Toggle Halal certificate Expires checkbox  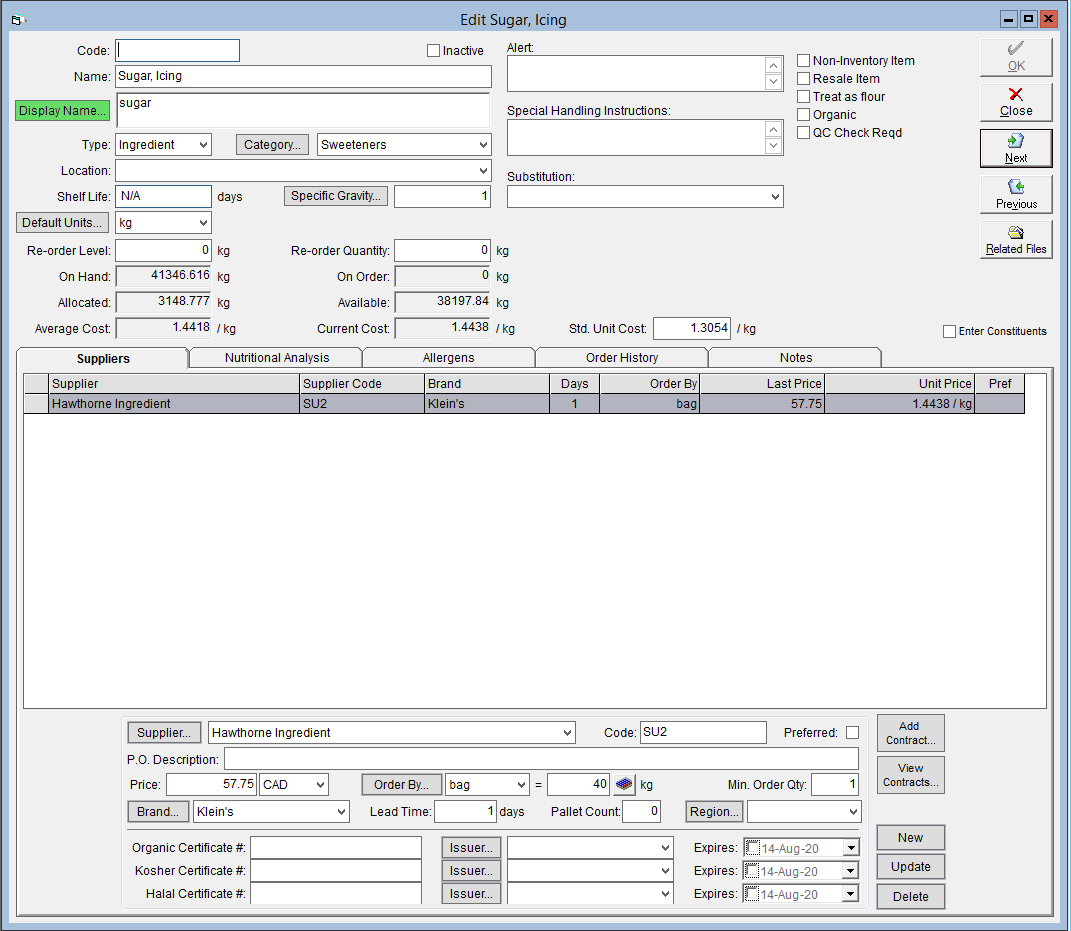pos(752,893)
